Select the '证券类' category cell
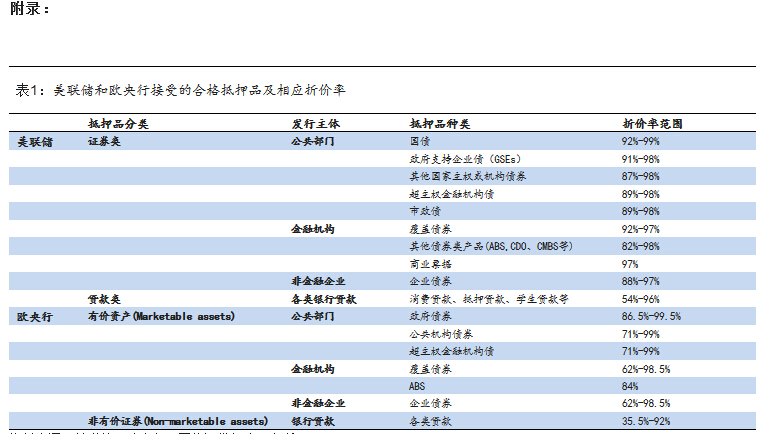This screenshot has height=434, width=761. click(104, 141)
